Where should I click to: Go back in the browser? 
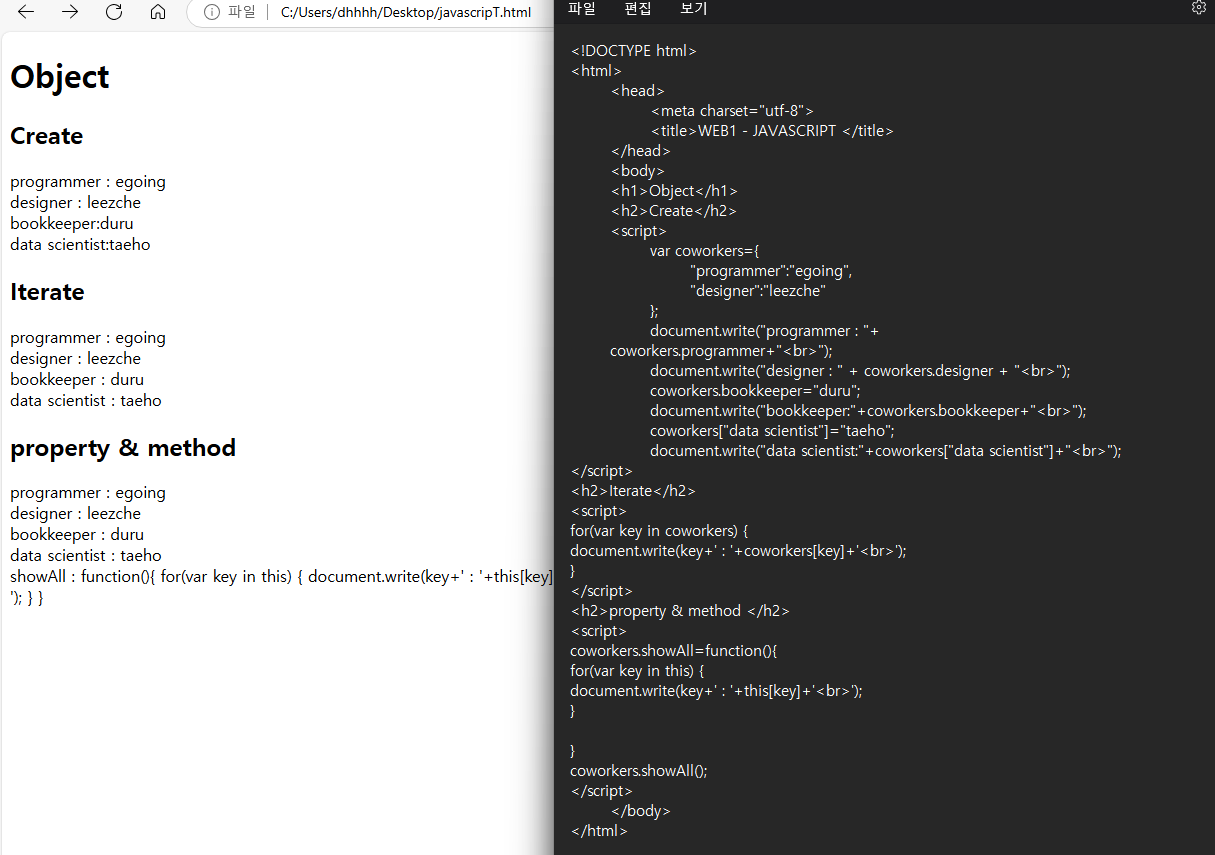26,12
